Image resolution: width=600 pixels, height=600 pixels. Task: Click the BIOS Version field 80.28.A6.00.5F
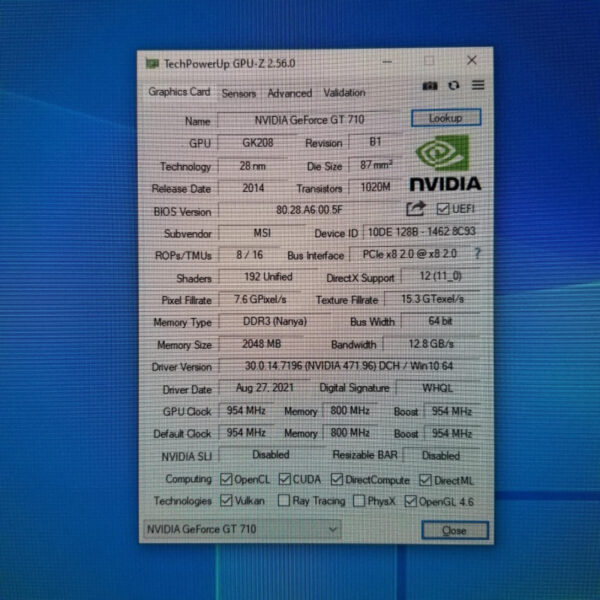[309, 210]
